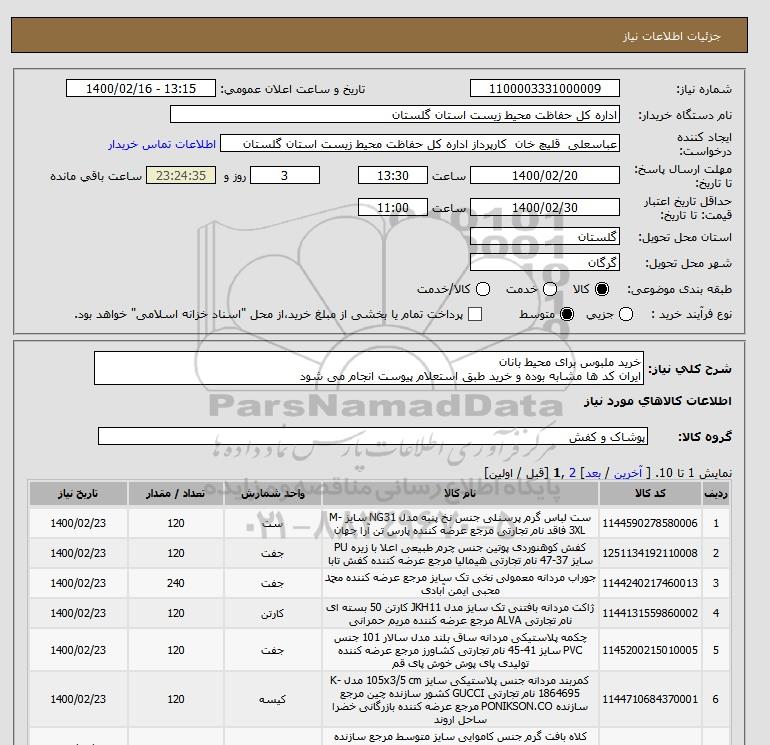770x745 pixels.
Task: Click the جزئیات اطلاعات نیاز page header
Action: [x=671, y=36]
